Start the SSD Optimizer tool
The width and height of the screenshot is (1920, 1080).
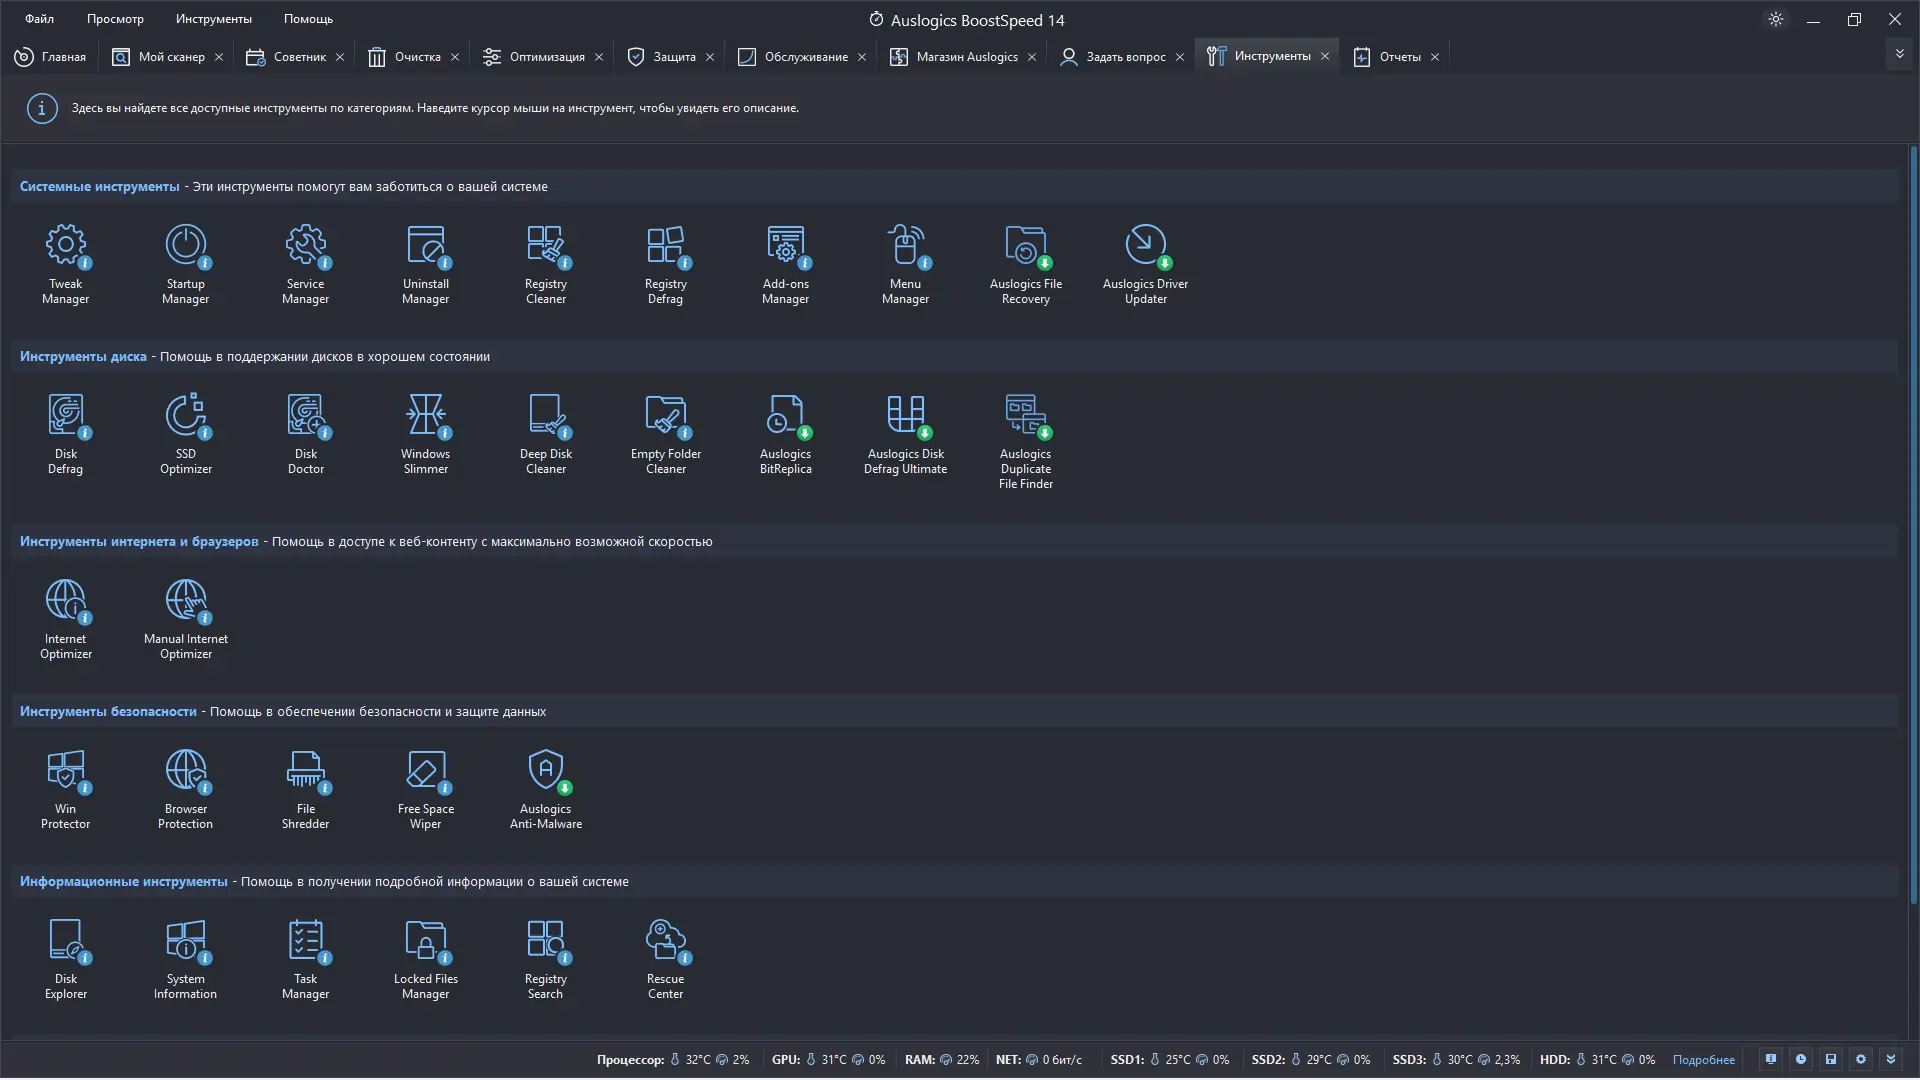186,433
